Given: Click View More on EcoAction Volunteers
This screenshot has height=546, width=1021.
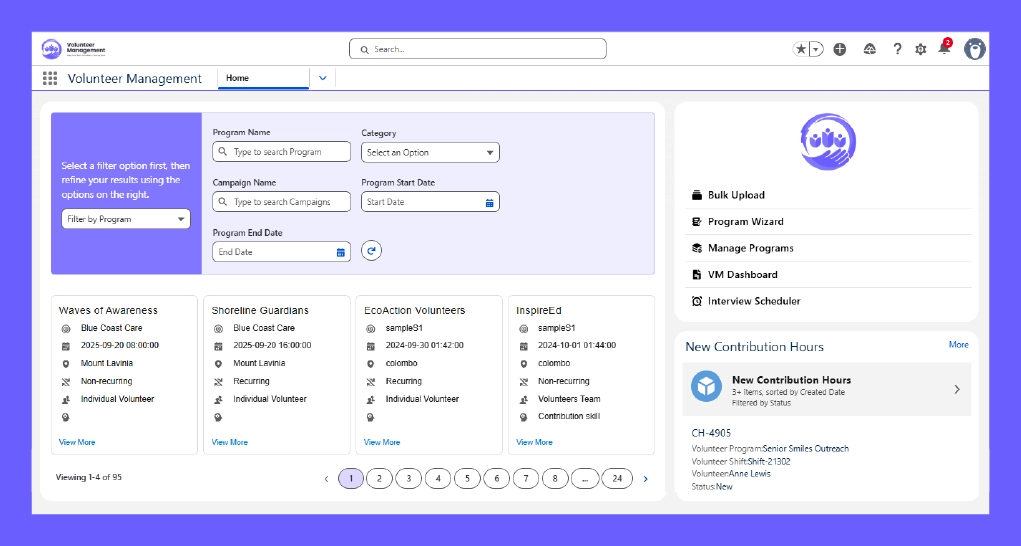Looking at the screenshot, I should tap(382, 442).
